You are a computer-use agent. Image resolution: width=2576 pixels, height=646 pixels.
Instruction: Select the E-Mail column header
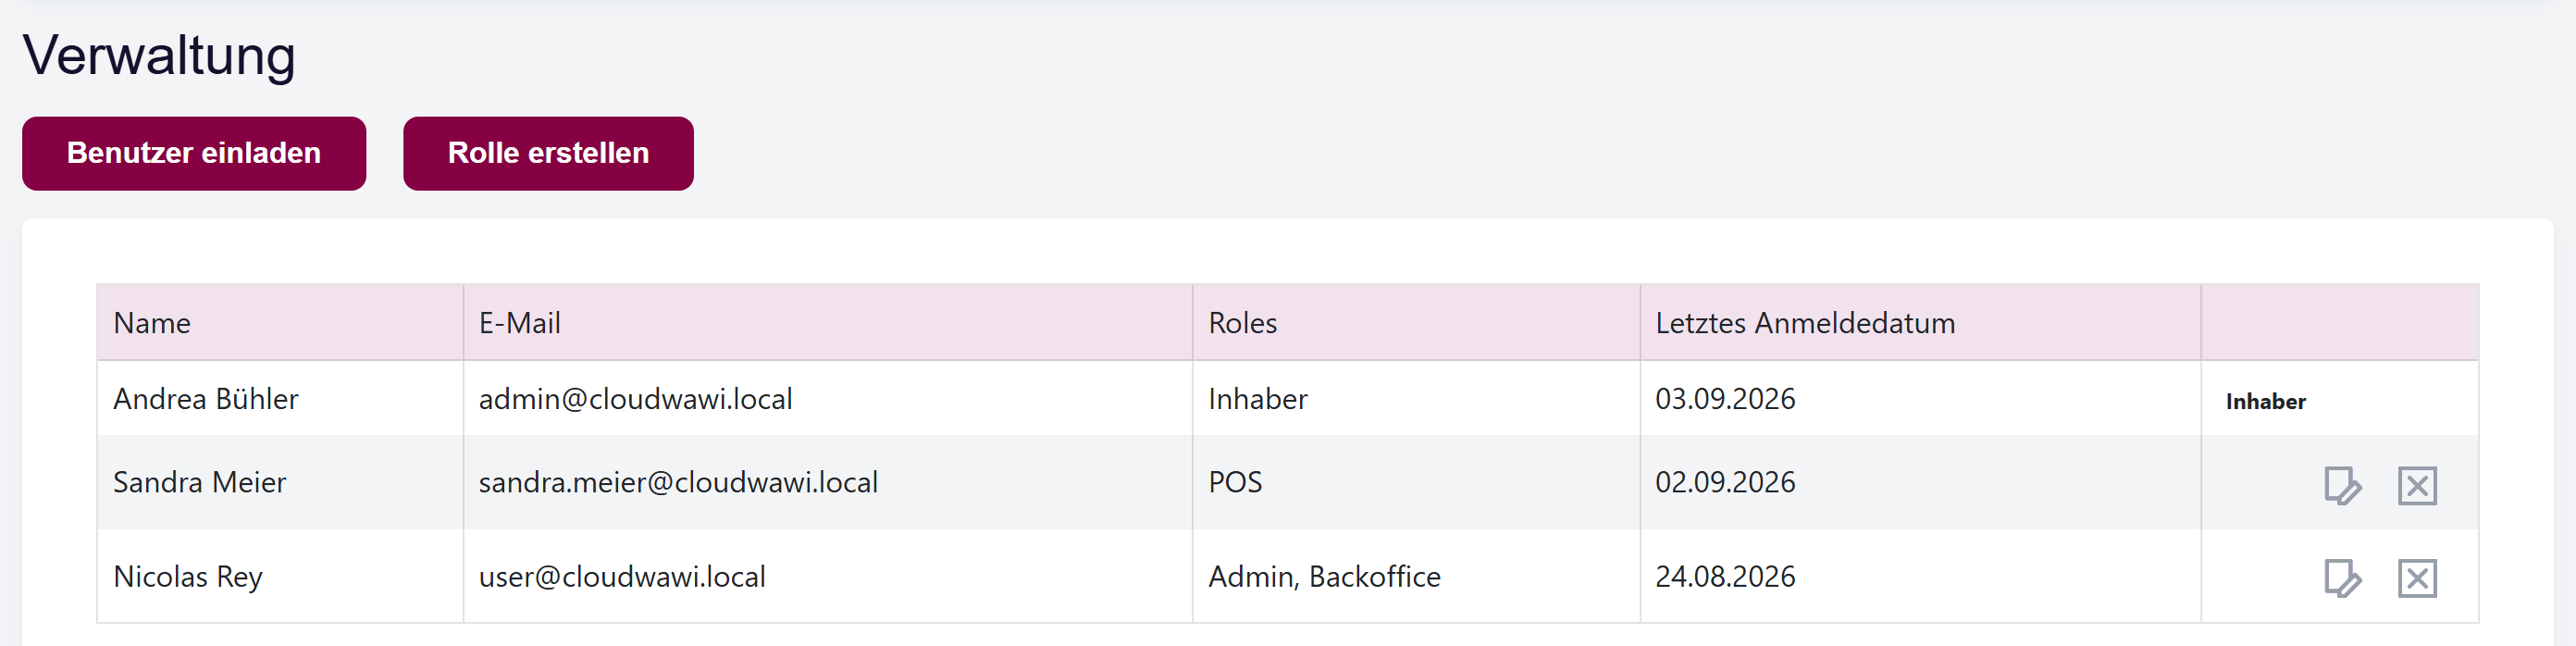pyautogui.click(x=828, y=323)
